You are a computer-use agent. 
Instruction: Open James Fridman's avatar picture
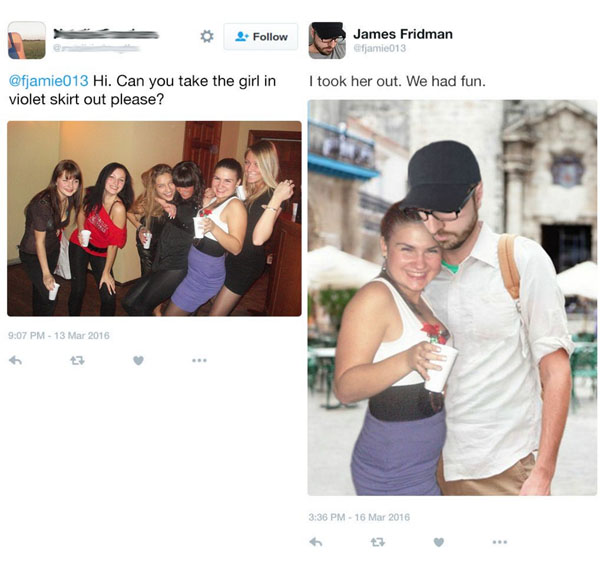click(x=327, y=40)
